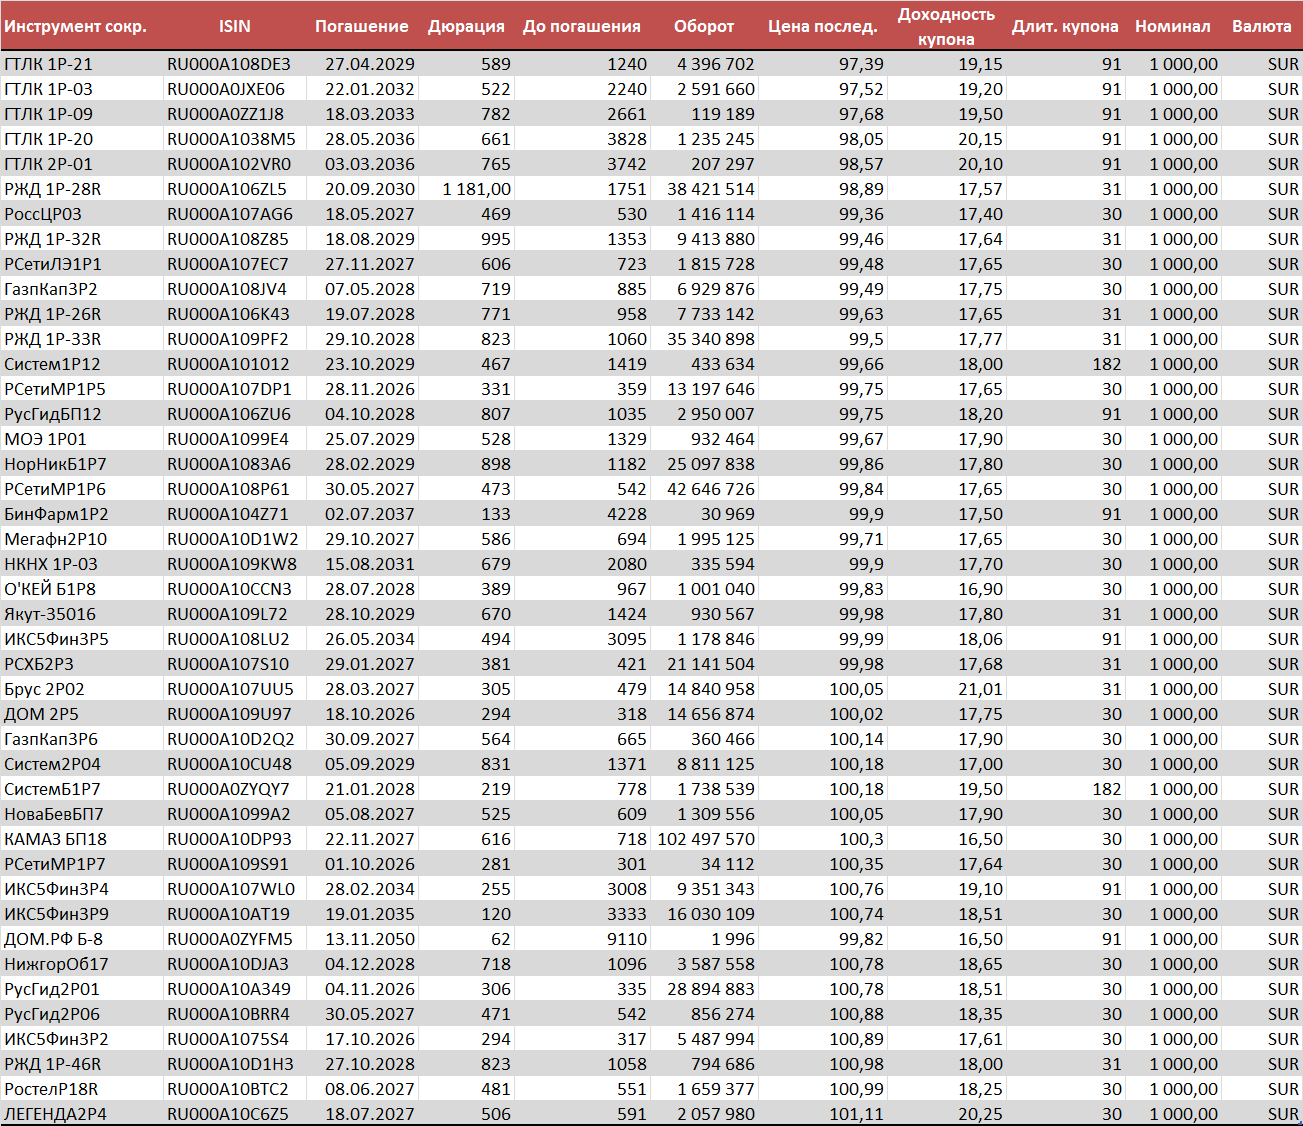This screenshot has height=1126, width=1303.
Task: Click the 'Длит. купона' column header
Action: 1064,26
